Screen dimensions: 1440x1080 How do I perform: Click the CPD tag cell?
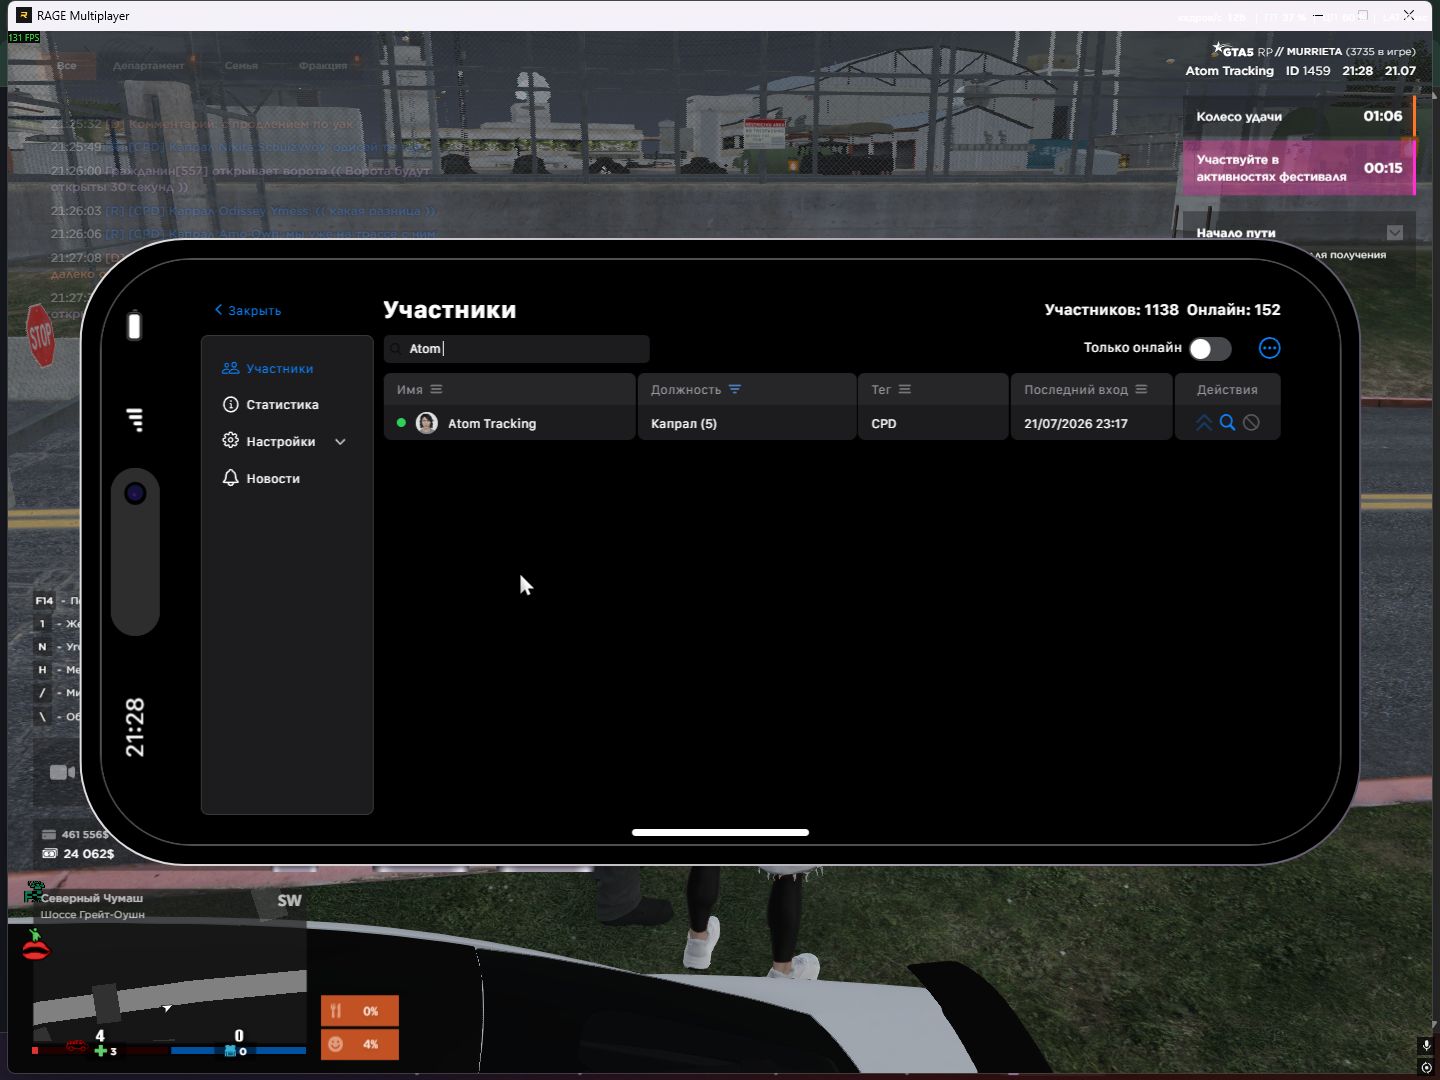tap(933, 423)
